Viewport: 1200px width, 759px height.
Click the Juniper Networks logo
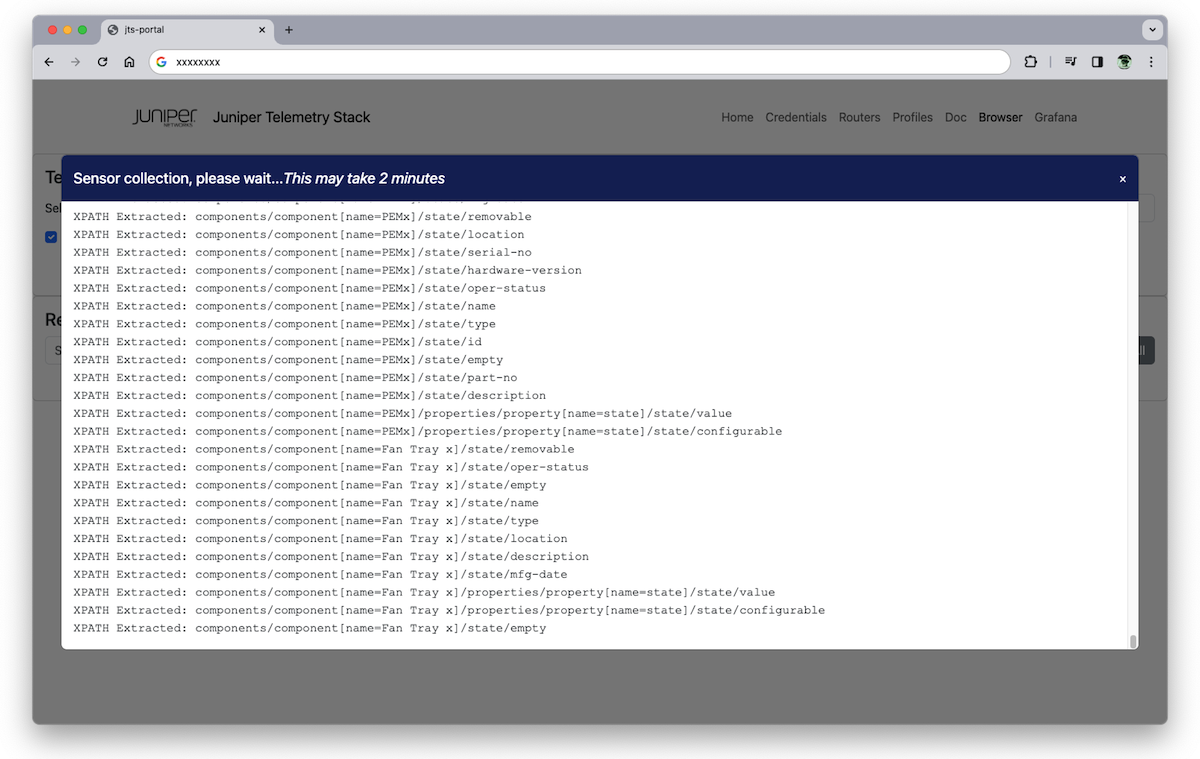[x=164, y=117]
